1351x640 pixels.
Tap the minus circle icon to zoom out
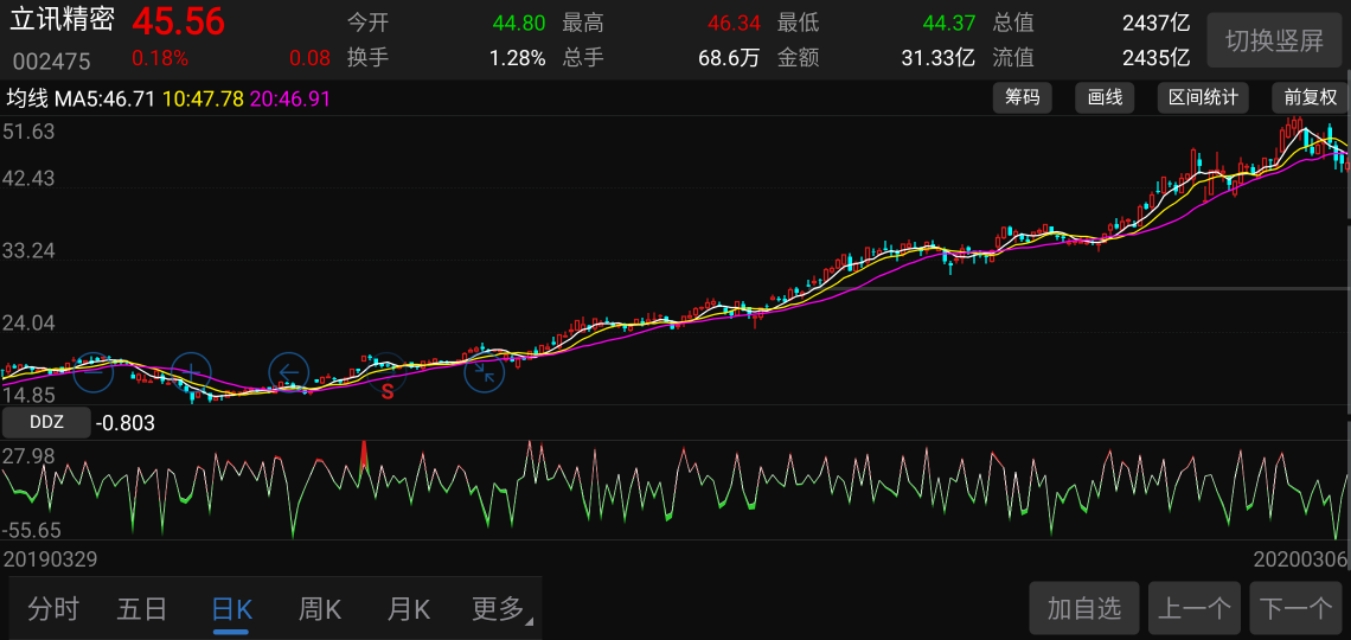(94, 371)
